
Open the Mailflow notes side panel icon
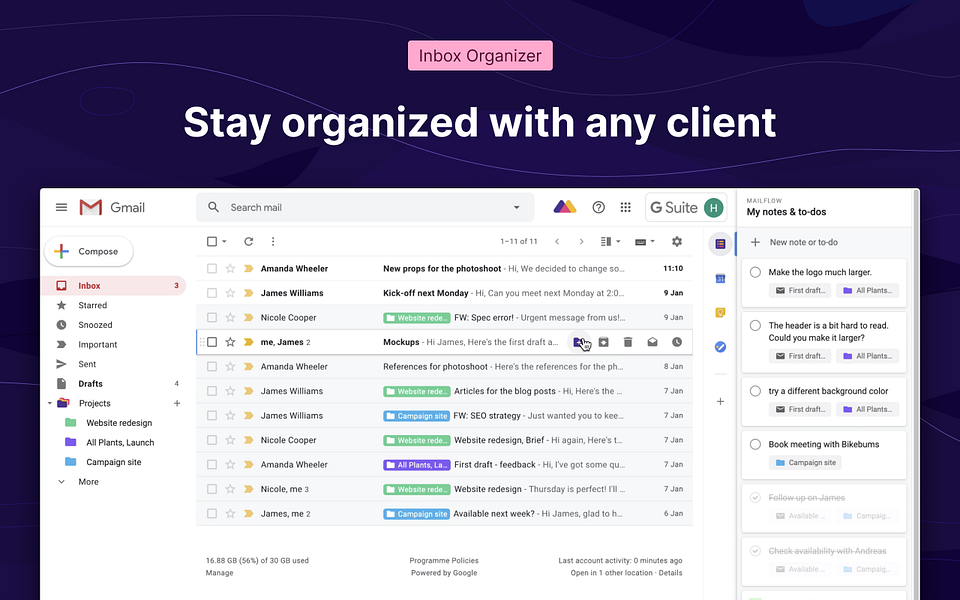[721, 244]
